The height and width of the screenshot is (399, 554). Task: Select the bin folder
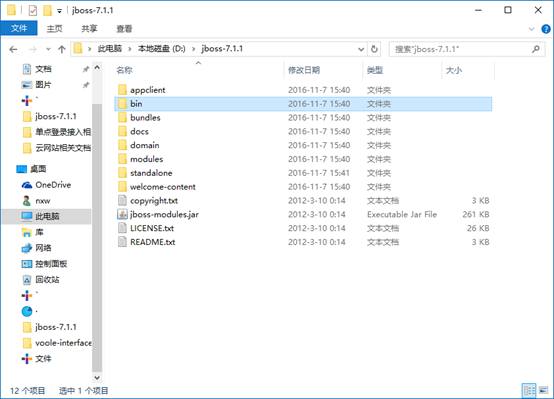tap(303, 104)
